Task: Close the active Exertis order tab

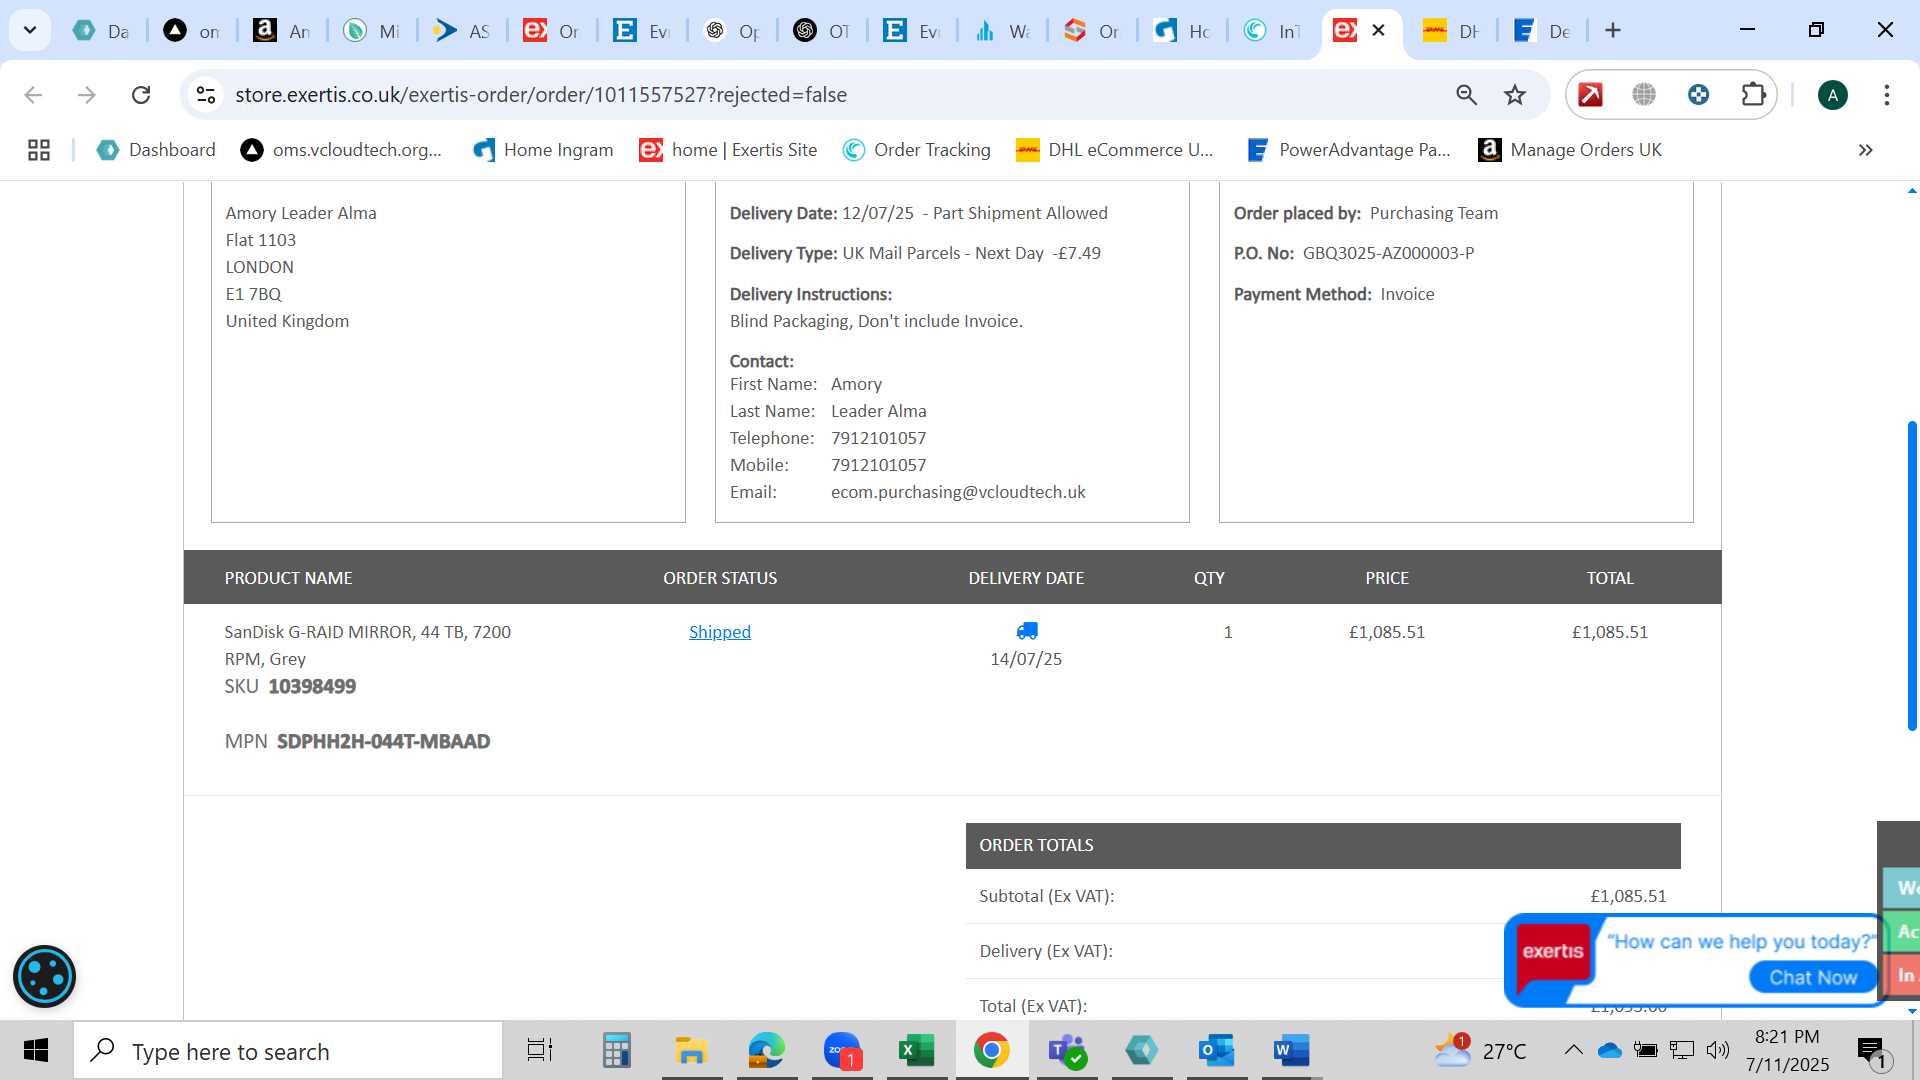Action: [x=1378, y=30]
